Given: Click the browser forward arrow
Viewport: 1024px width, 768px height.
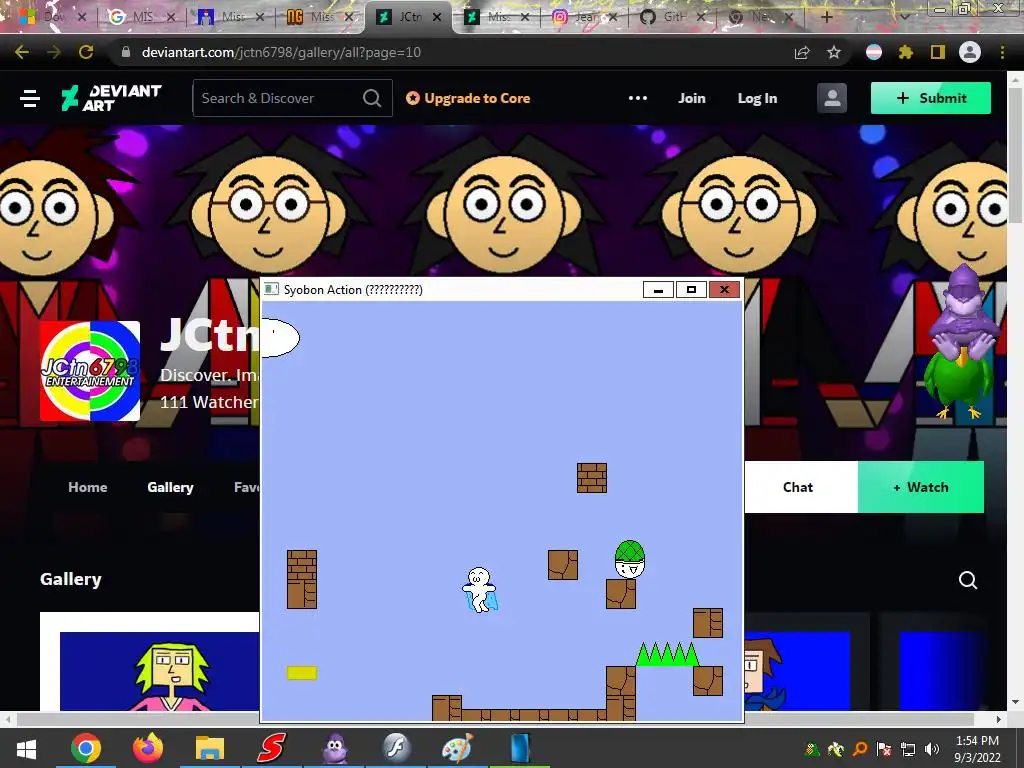Looking at the screenshot, I should tap(54, 52).
